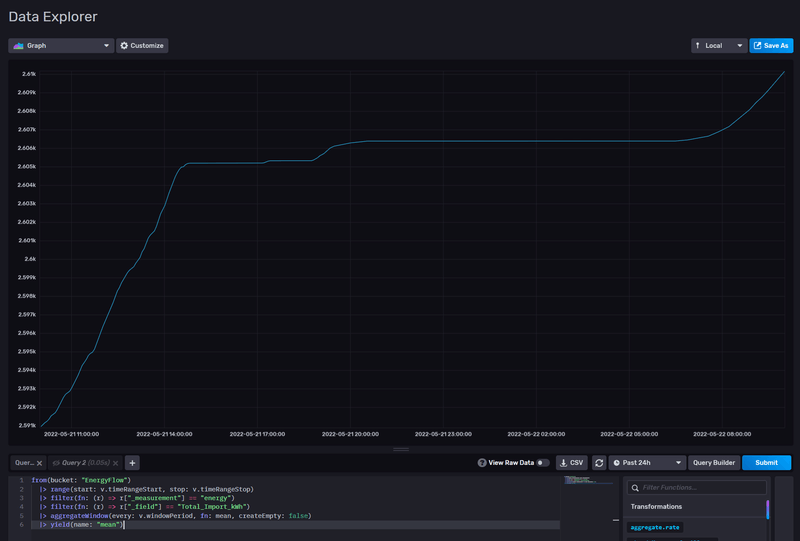Image resolution: width=800 pixels, height=541 pixels.
Task: Select the aggregate.rate function
Action: pyautogui.click(x=655, y=527)
